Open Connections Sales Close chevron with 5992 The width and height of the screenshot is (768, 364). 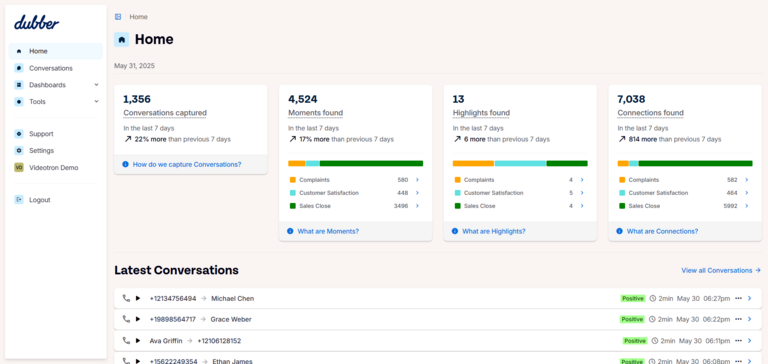click(746, 206)
